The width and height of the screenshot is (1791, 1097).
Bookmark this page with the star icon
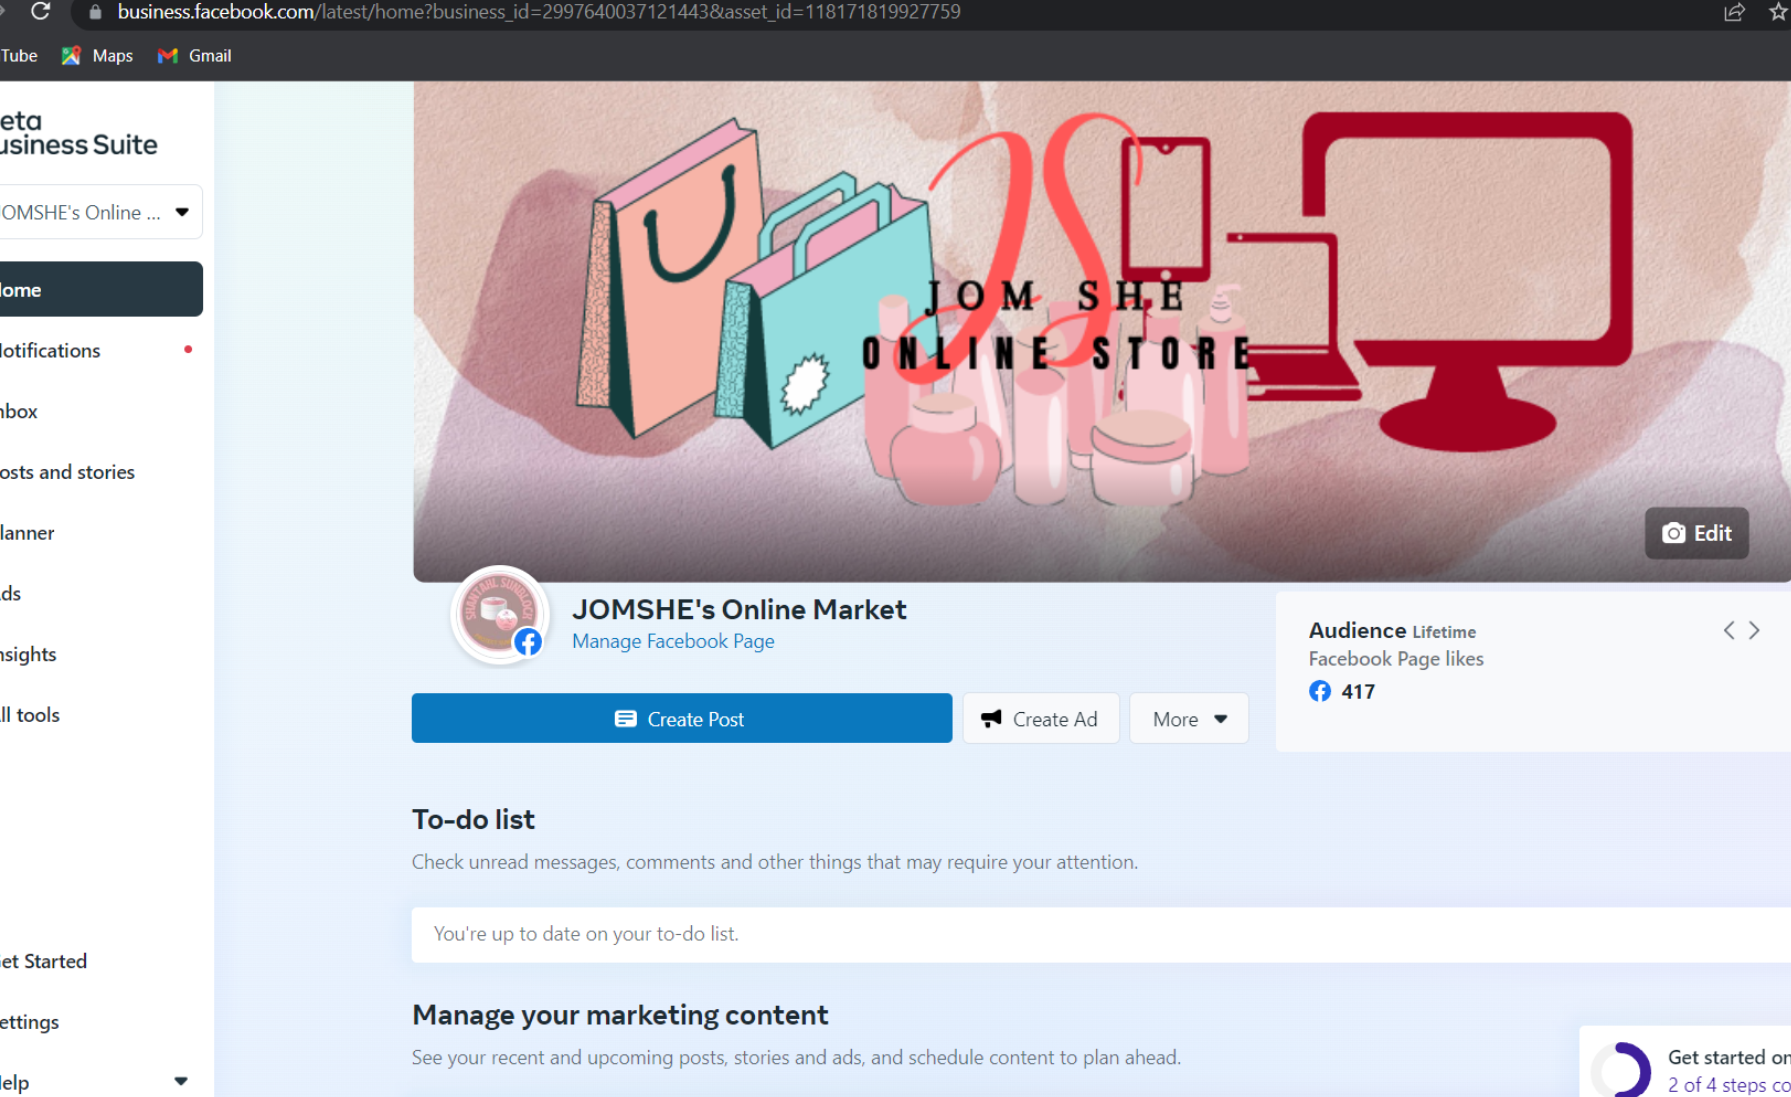(x=1778, y=12)
